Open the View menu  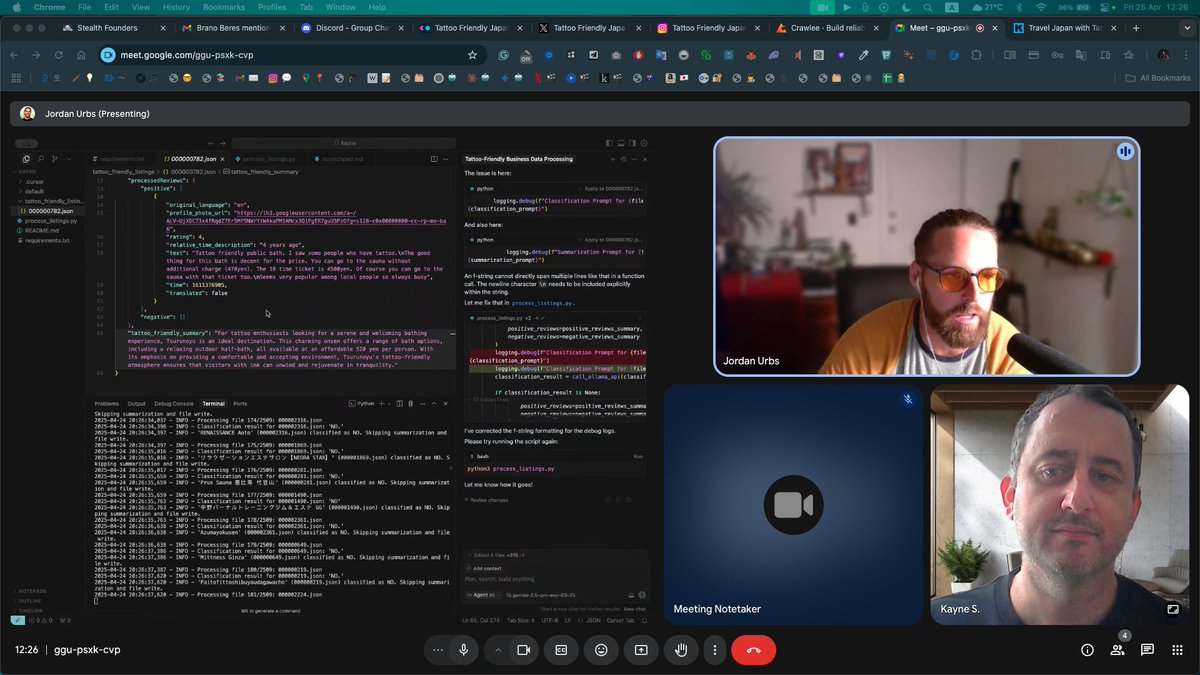(x=143, y=7)
